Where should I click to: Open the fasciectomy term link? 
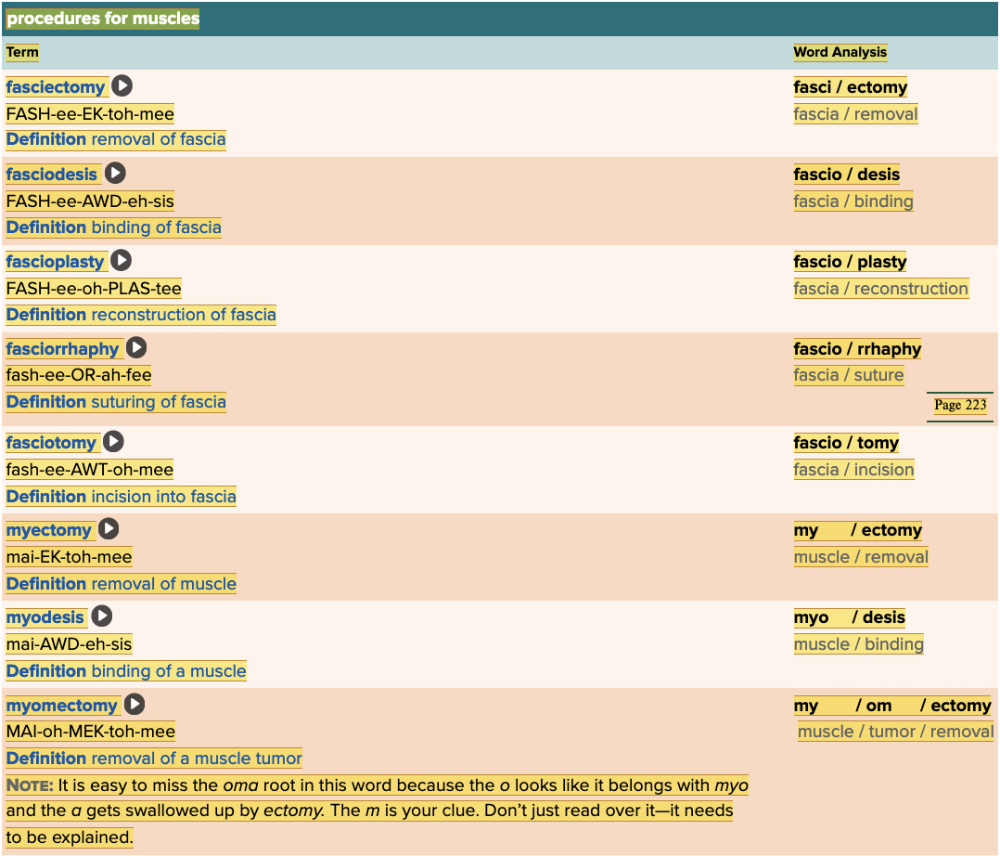(x=55, y=87)
